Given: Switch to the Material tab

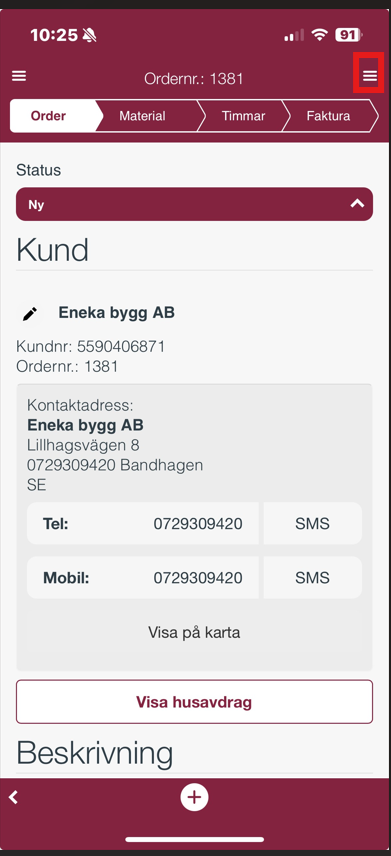Looking at the screenshot, I should pos(145,116).
